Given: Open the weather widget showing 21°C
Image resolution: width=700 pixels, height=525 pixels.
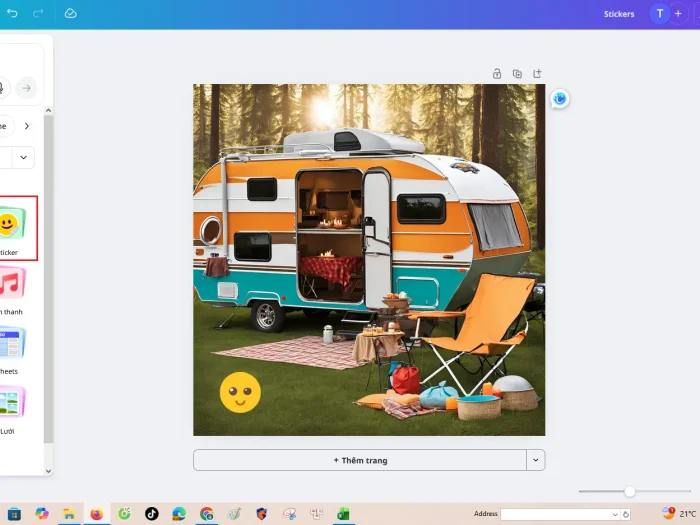Looking at the screenshot, I should click(679, 514).
